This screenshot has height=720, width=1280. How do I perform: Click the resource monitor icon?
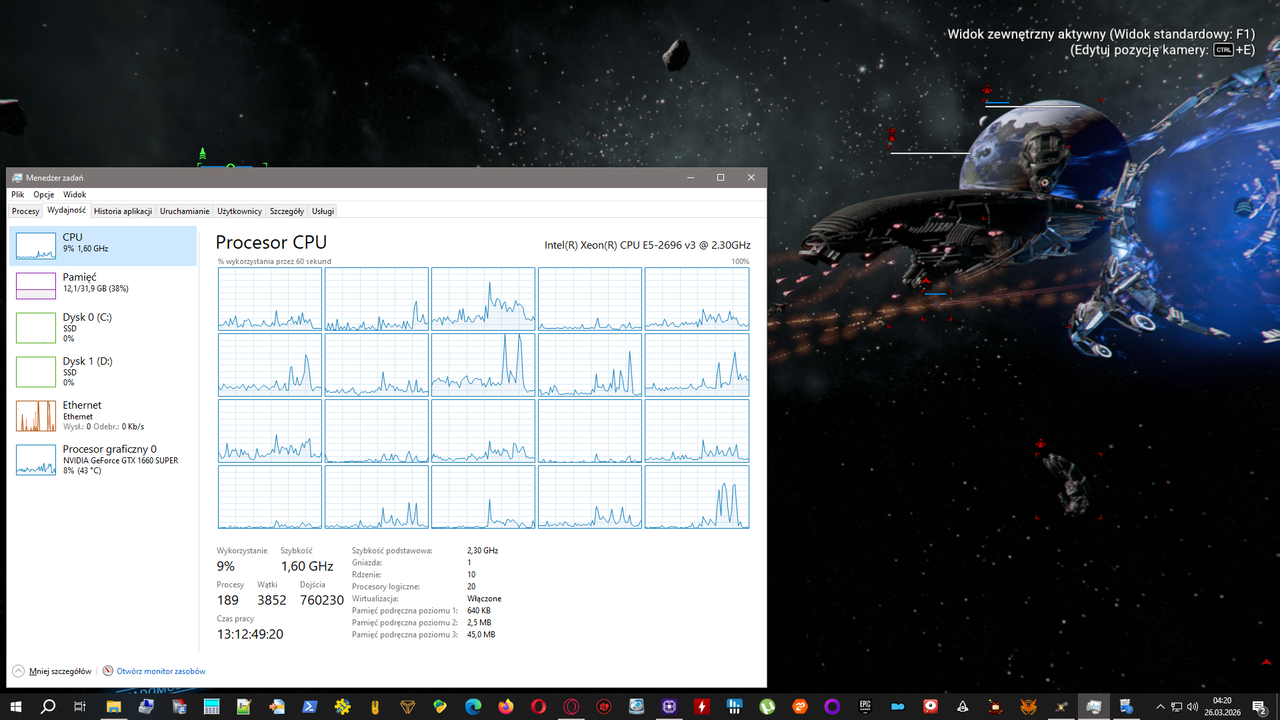[107, 671]
